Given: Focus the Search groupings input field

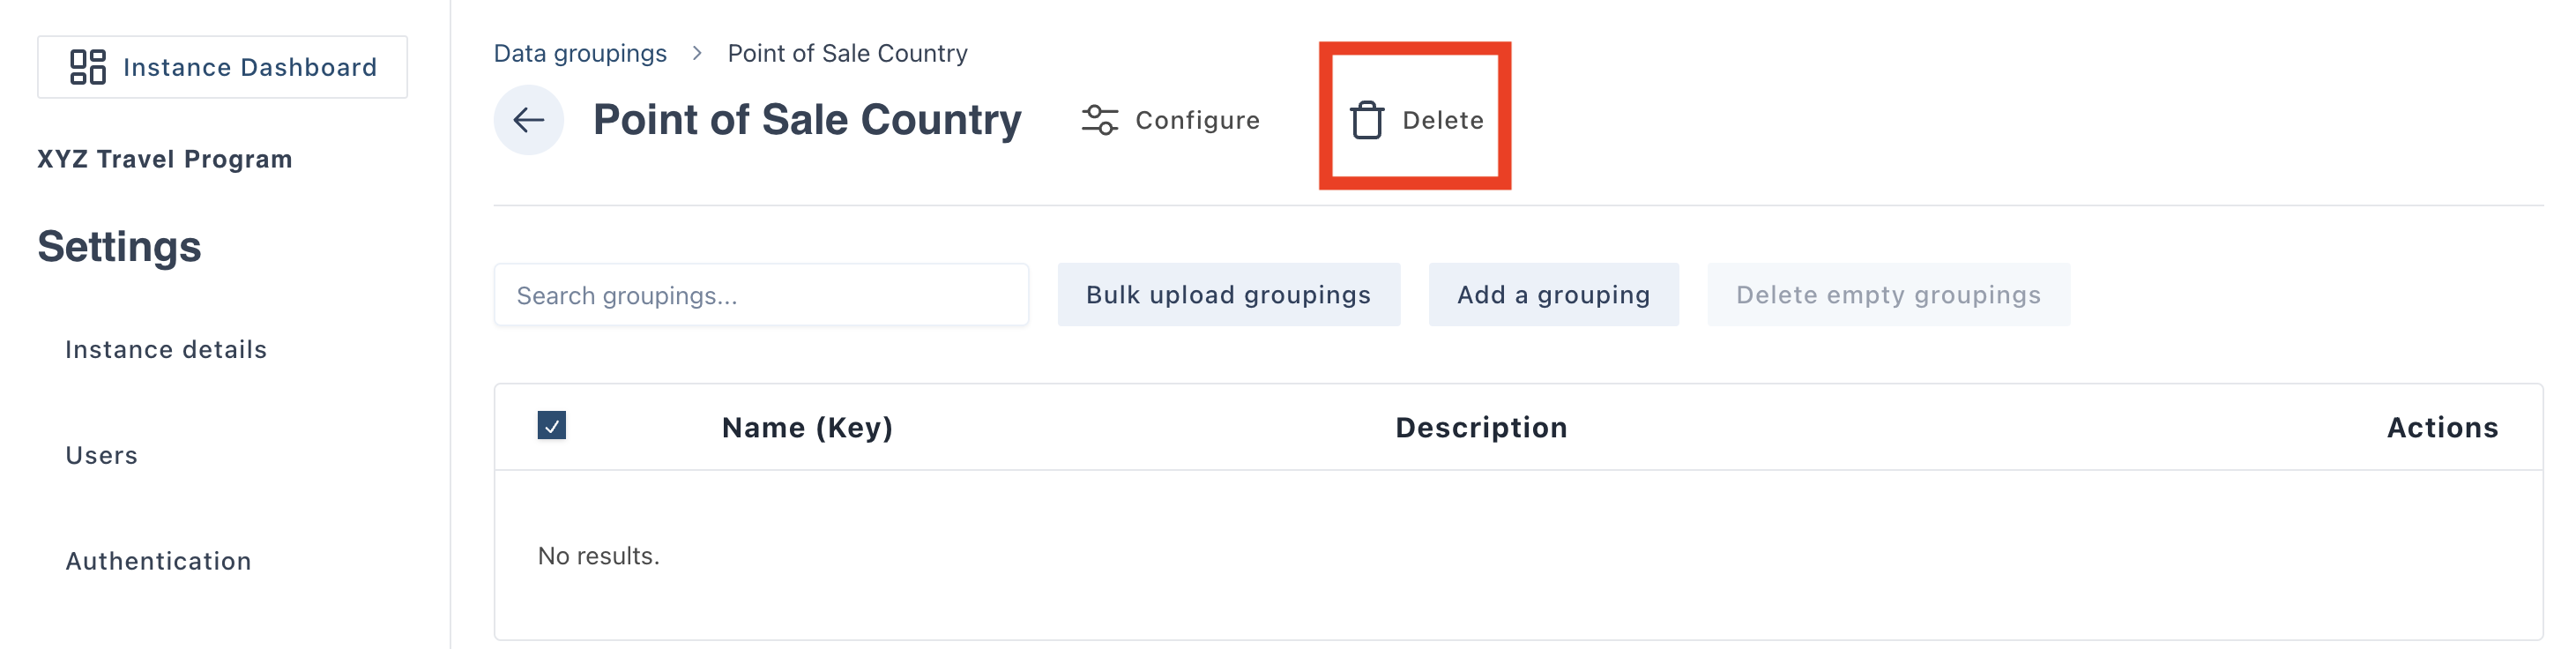Looking at the screenshot, I should [760, 295].
